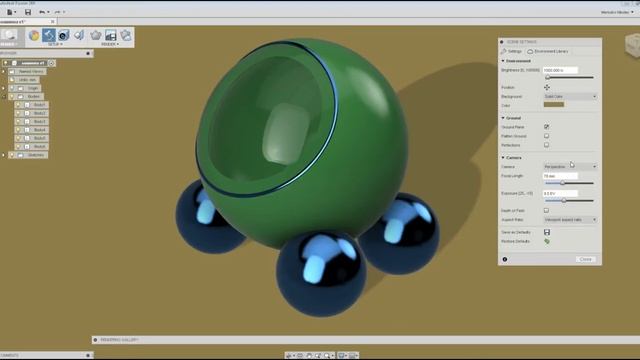
Task: Toggle visibility bulb for Body1
Action: (x=18, y=105)
